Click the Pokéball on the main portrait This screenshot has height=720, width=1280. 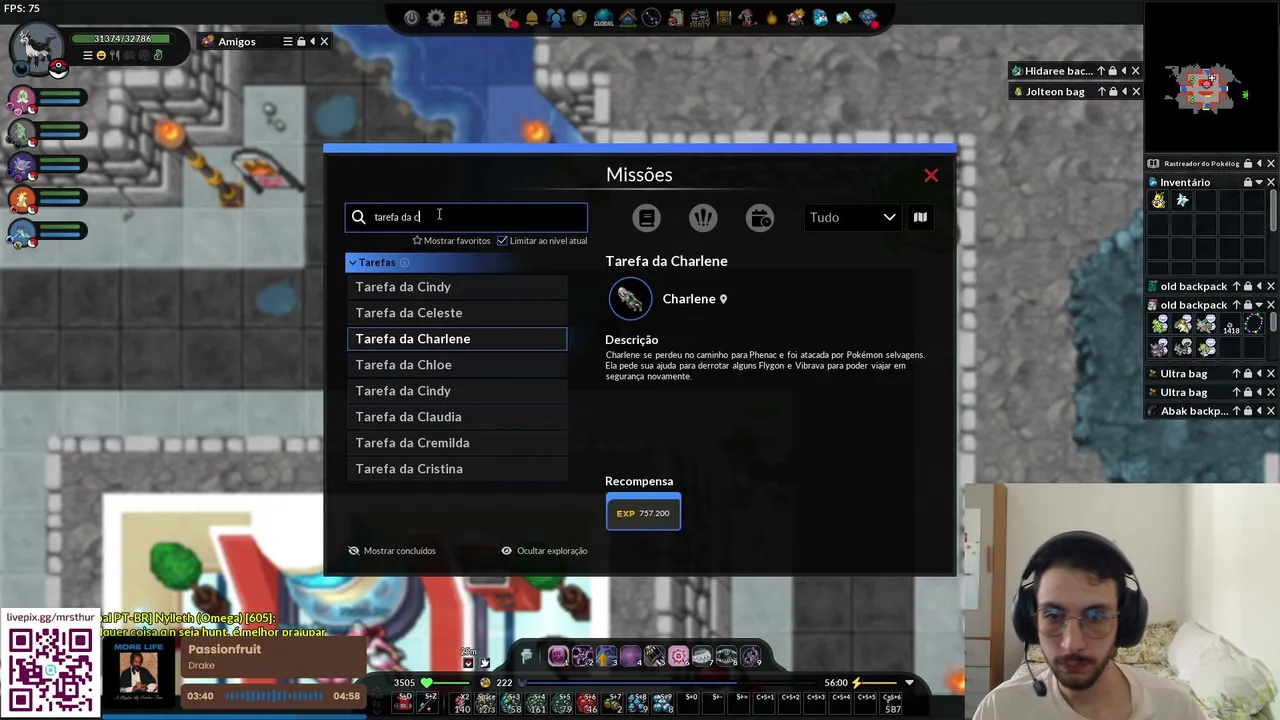tap(58, 68)
